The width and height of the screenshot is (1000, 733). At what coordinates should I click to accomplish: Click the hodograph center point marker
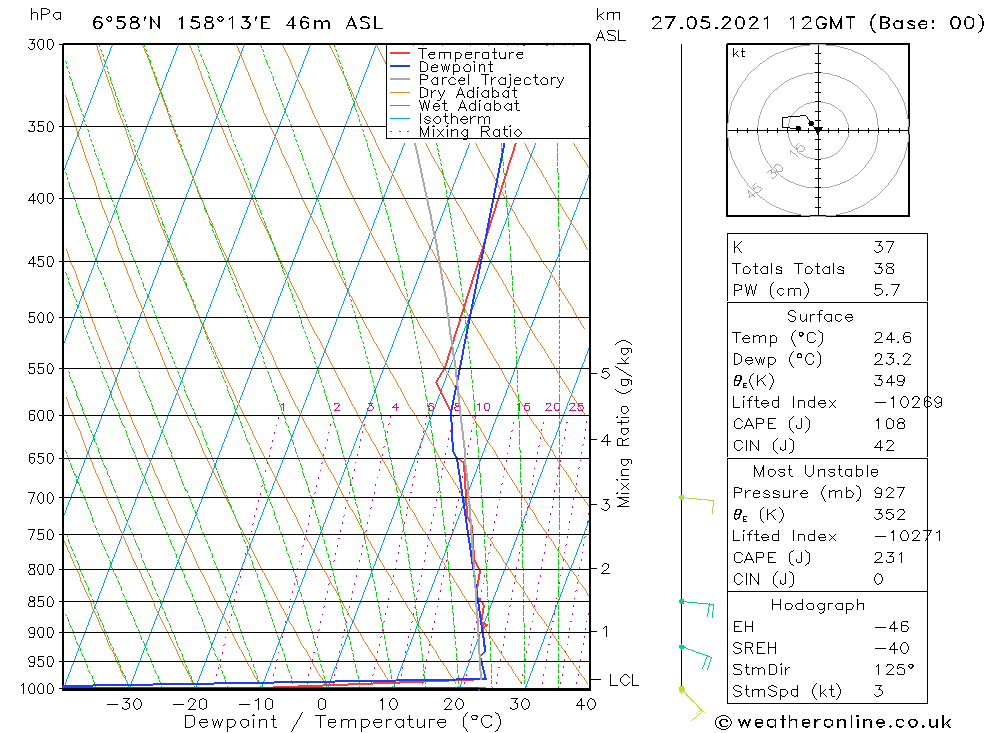click(x=818, y=130)
